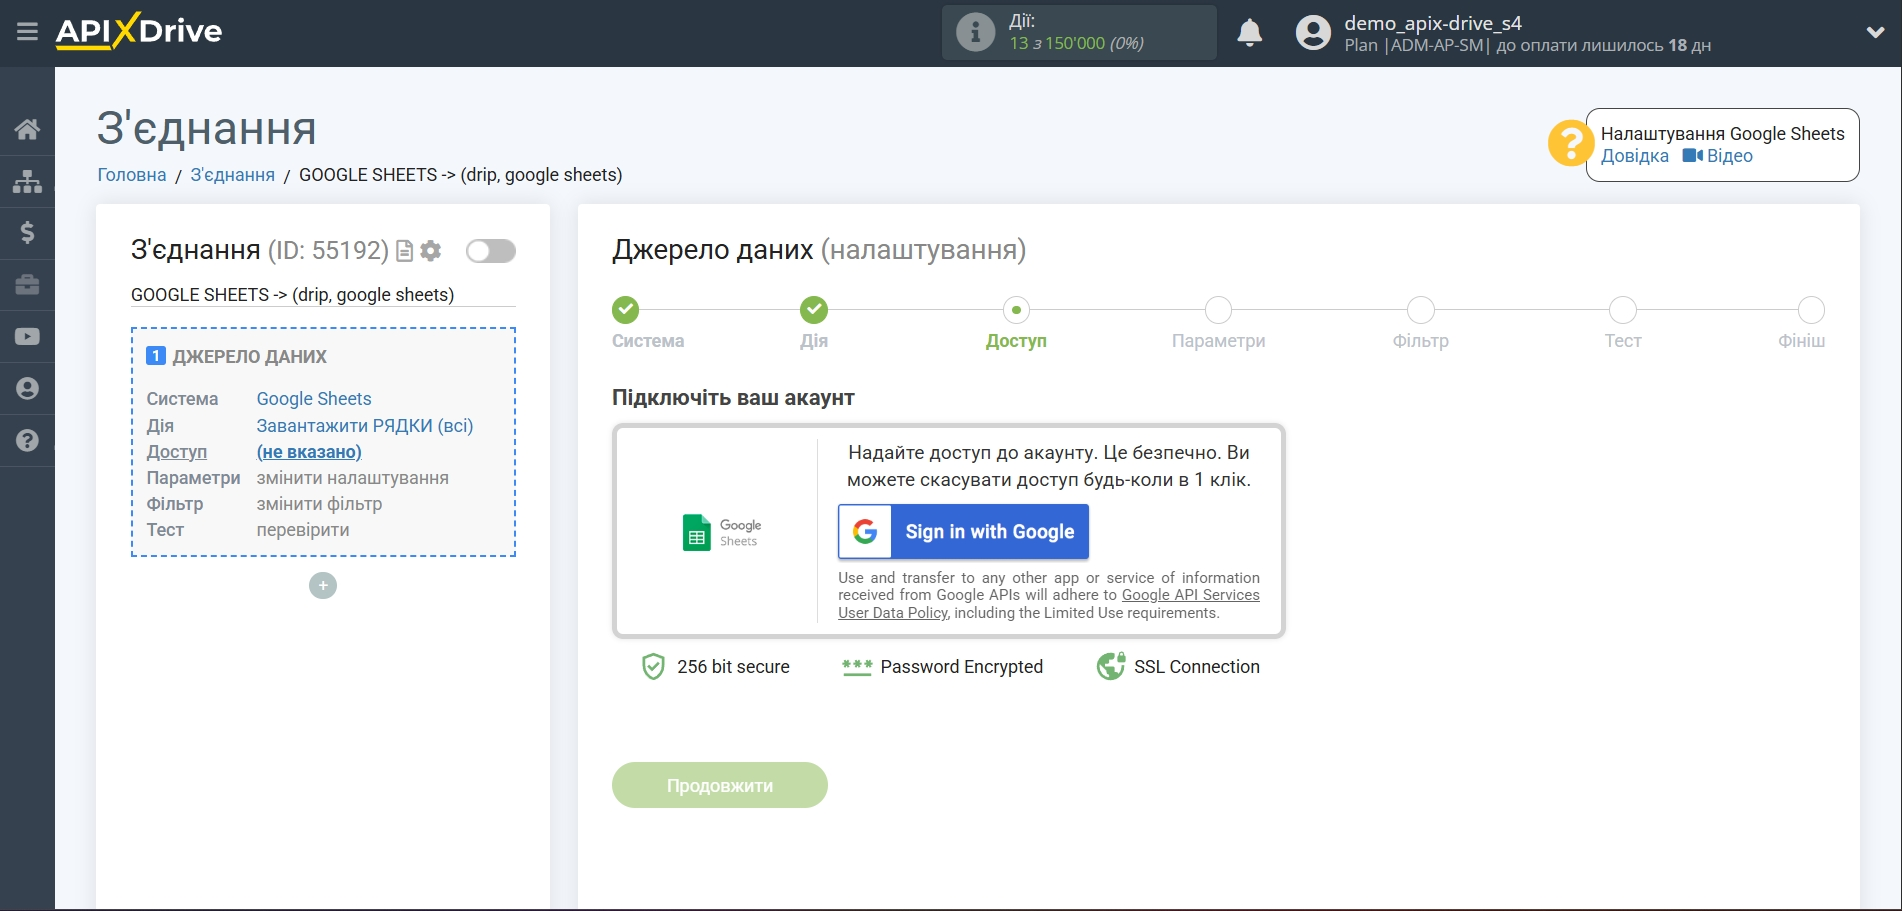Click перевірити test text
Viewport: 1902px width, 911px height.
303,530
